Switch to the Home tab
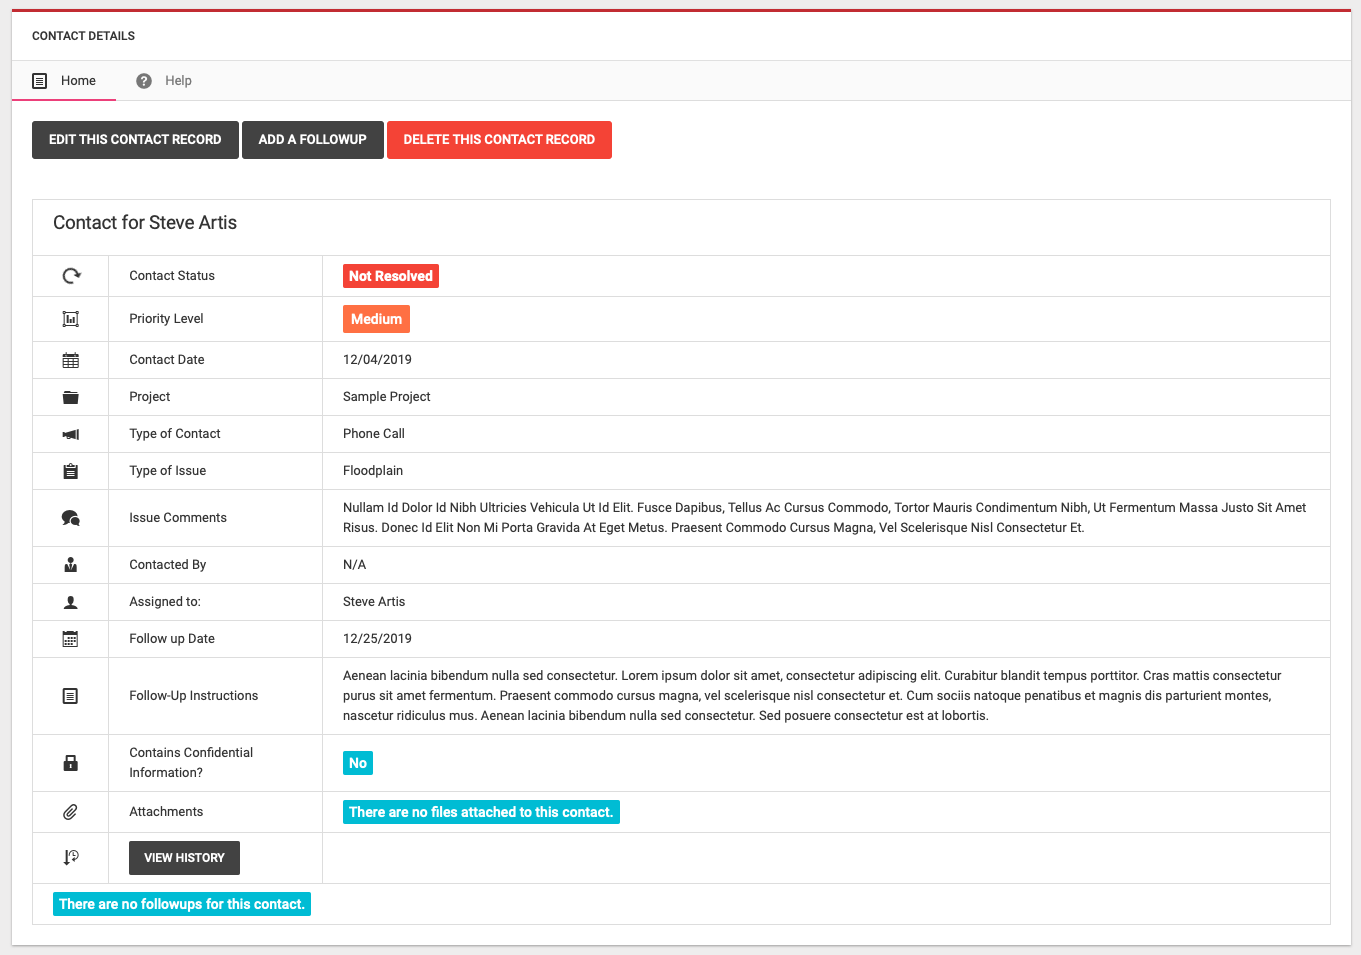The image size is (1361, 955). coord(65,81)
